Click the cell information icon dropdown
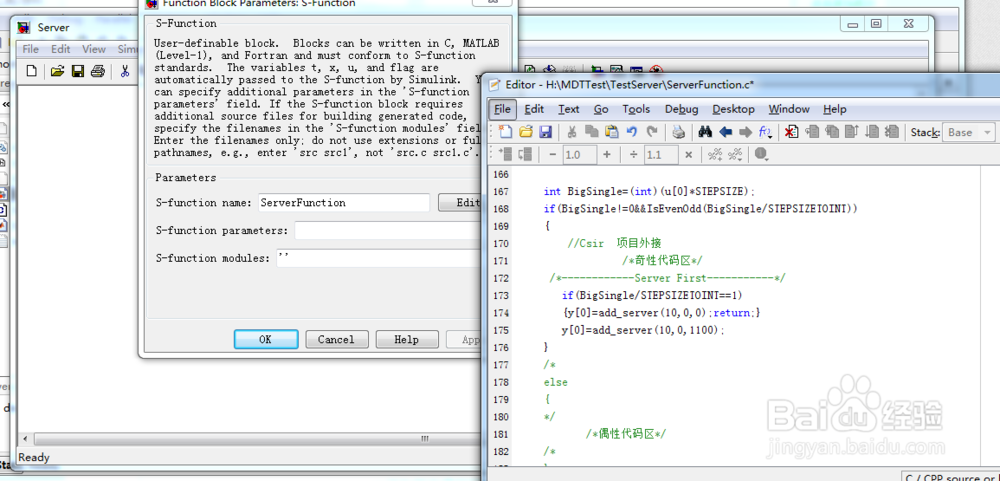The image size is (1000, 481). point(761,154)
